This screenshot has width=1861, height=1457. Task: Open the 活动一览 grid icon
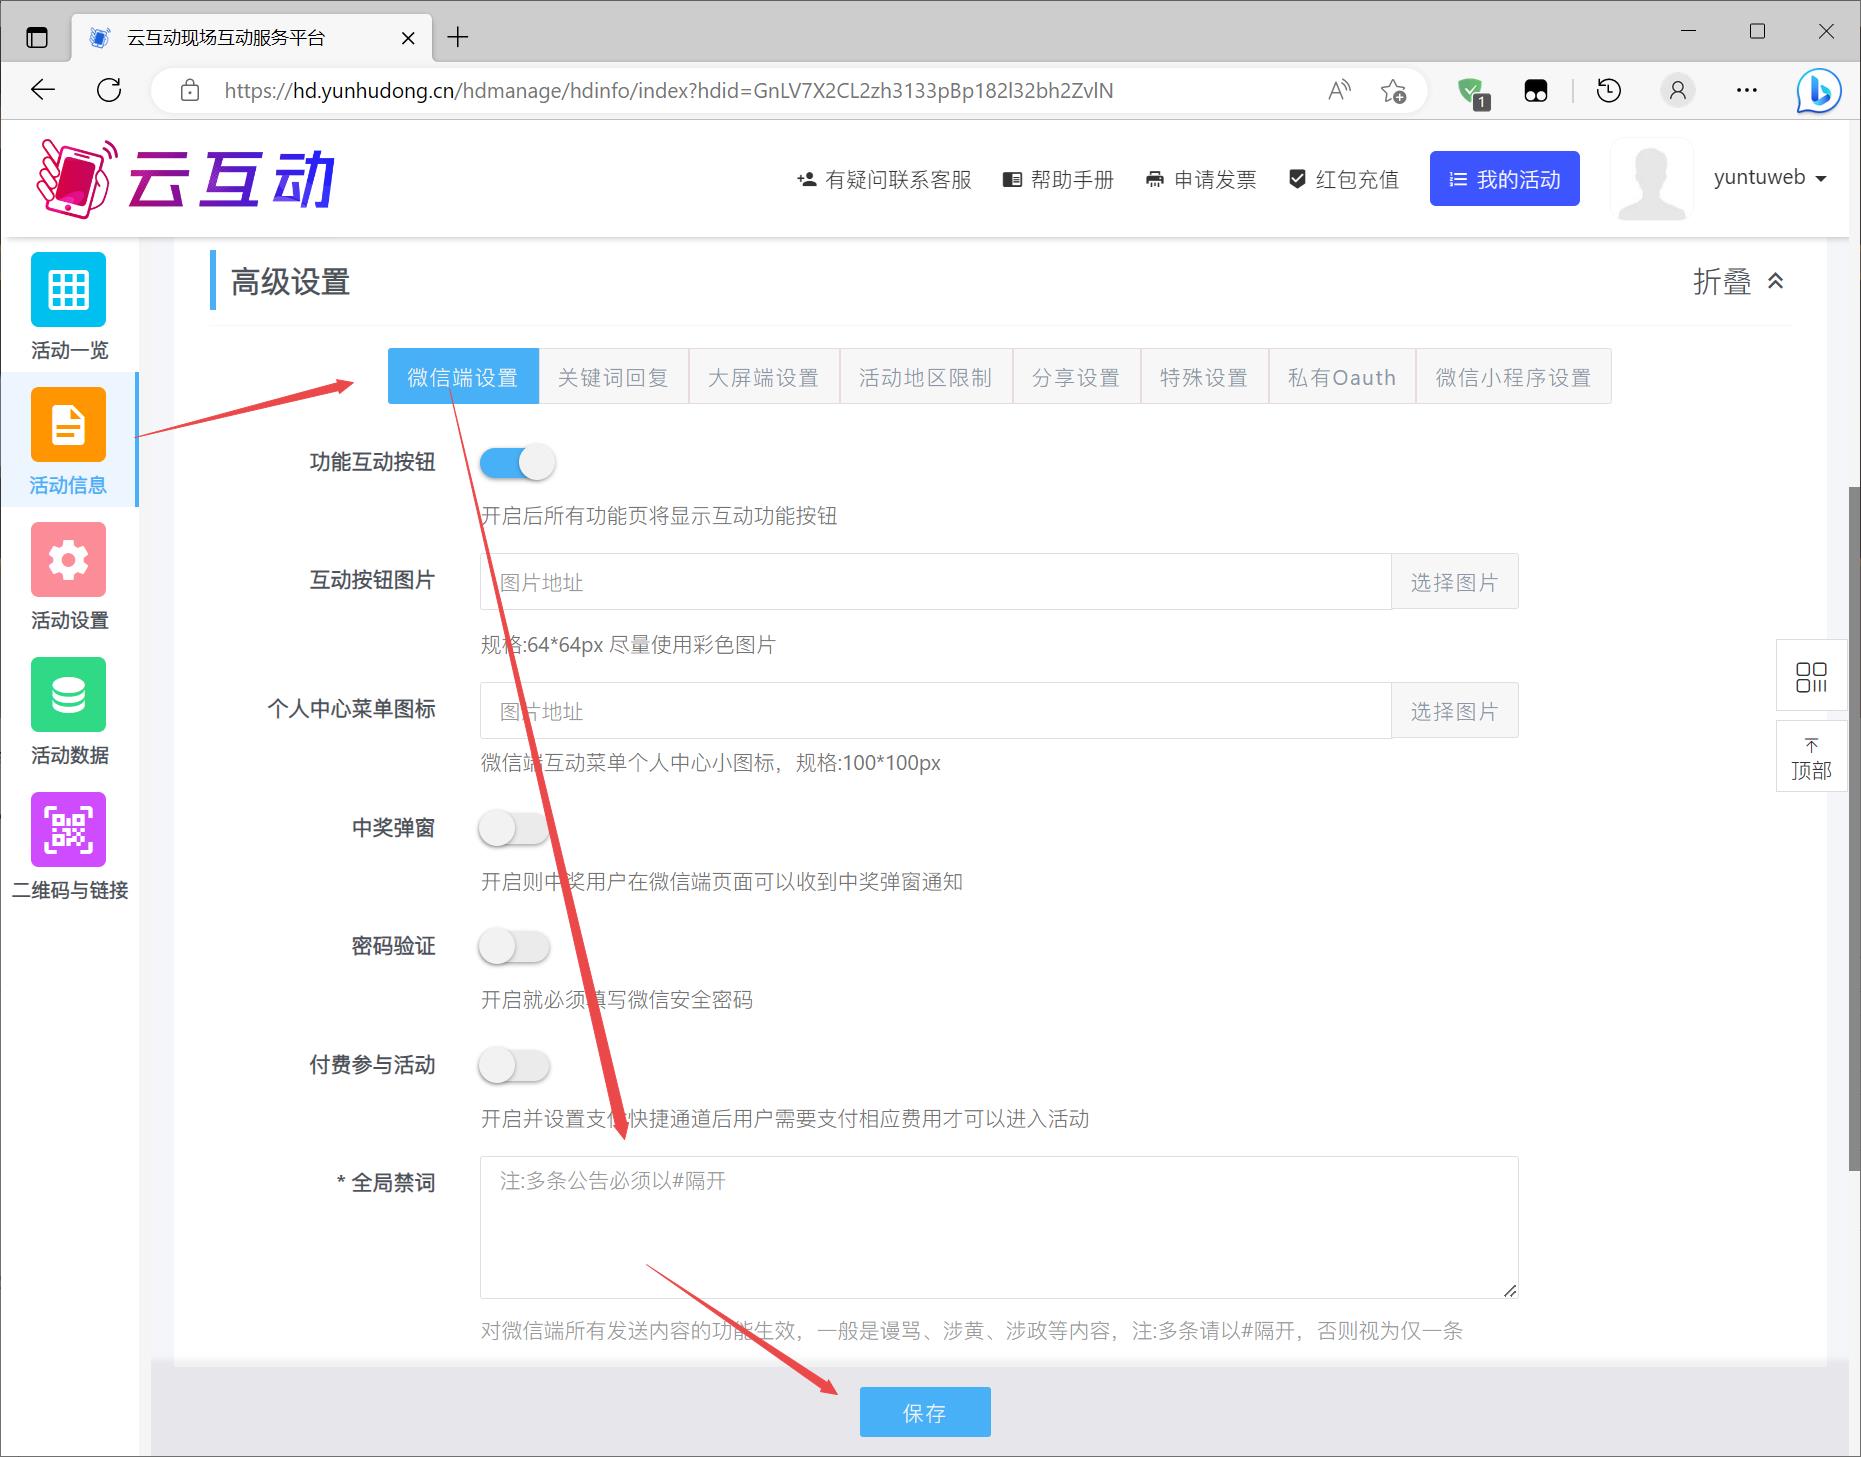click(68, 290)
